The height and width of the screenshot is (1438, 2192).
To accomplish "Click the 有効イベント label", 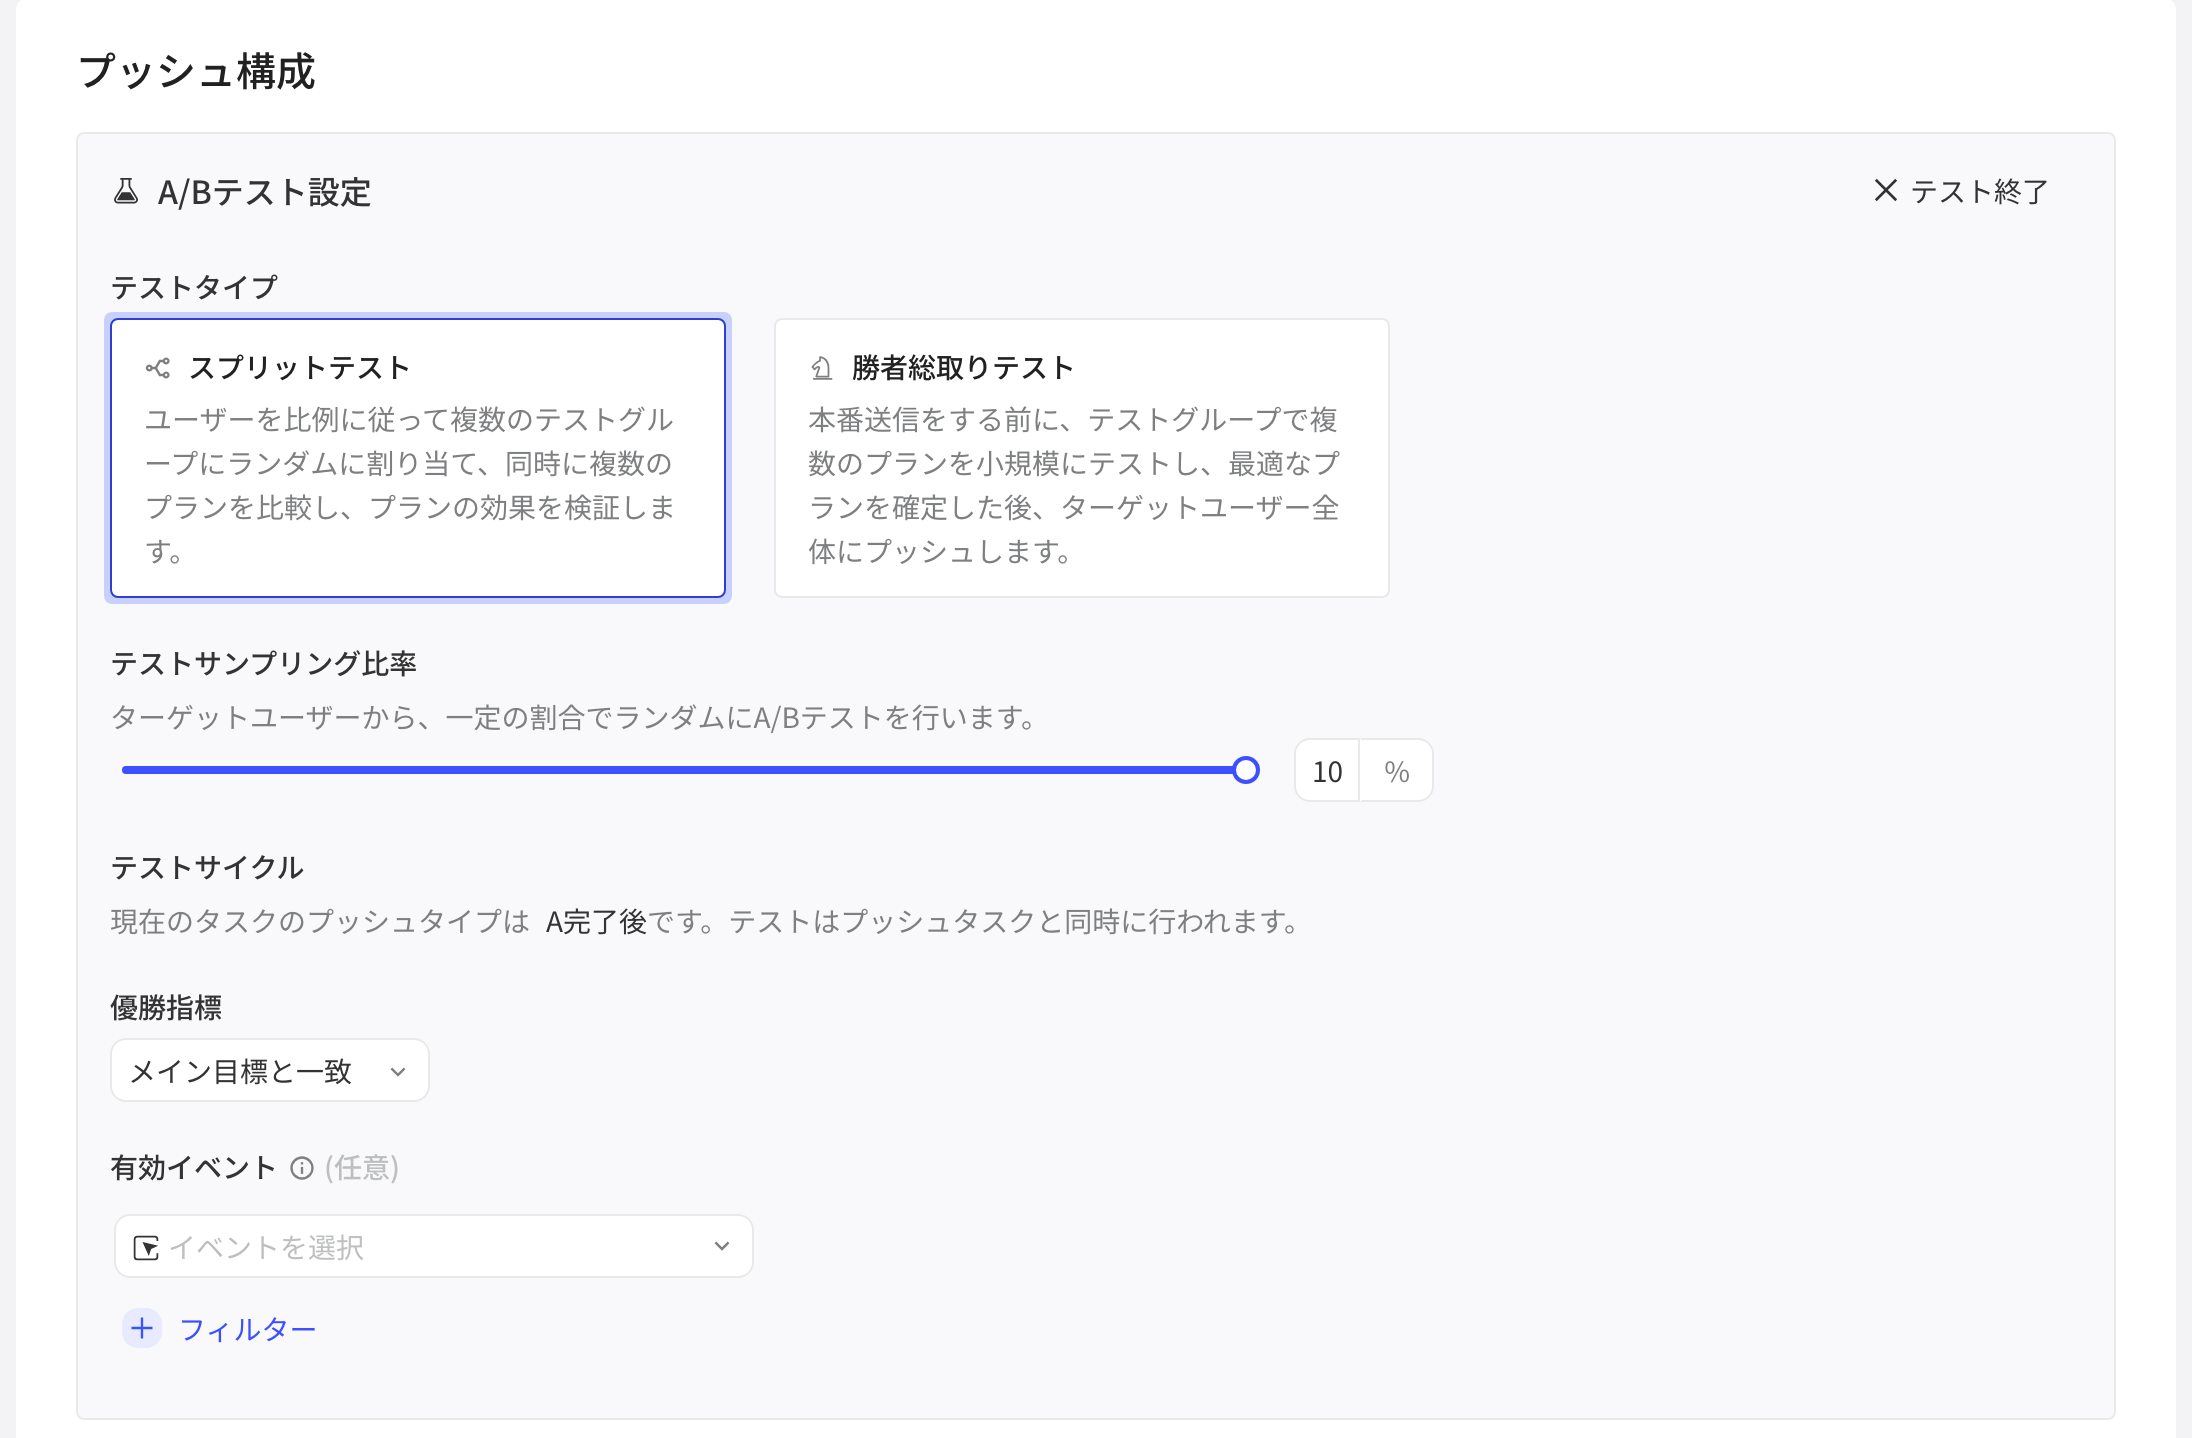I will click(x=193, y=1167).
